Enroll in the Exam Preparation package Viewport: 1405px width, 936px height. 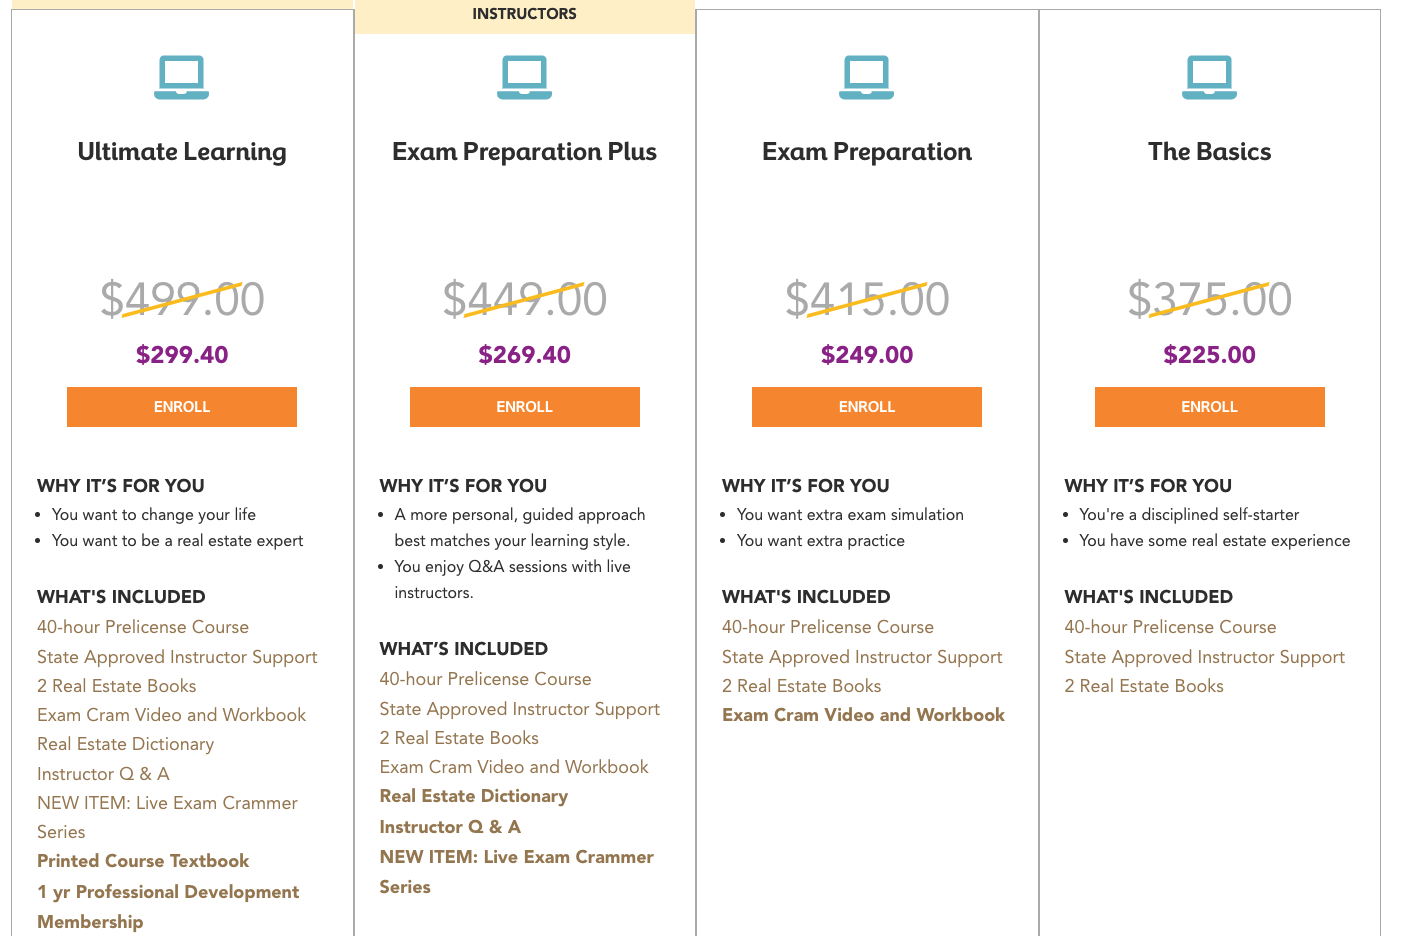click(x=867, y=407)
